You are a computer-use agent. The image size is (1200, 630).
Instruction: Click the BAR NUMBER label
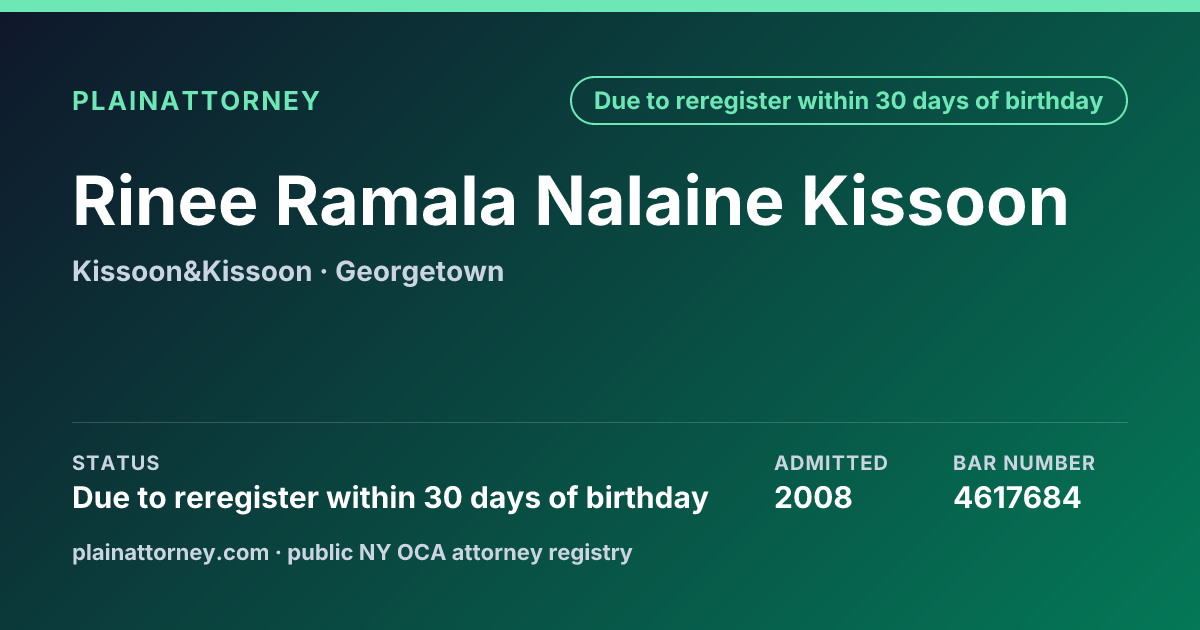click(x=1024, y=463)
